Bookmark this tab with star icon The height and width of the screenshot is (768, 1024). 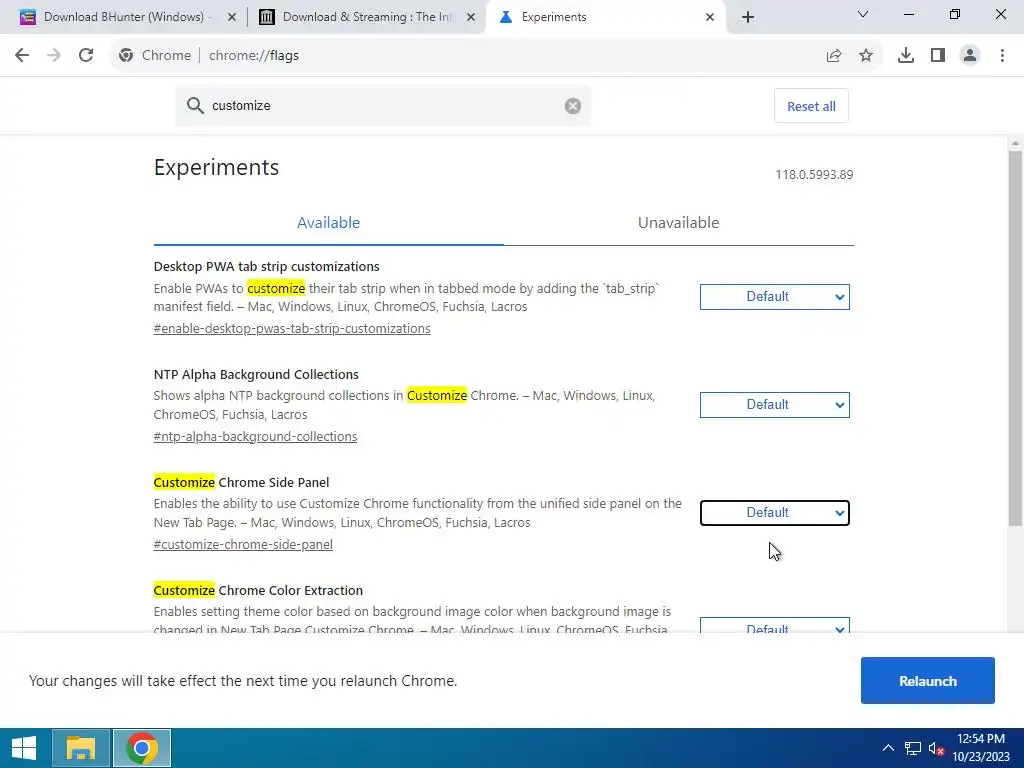click(x=866, y=56)
